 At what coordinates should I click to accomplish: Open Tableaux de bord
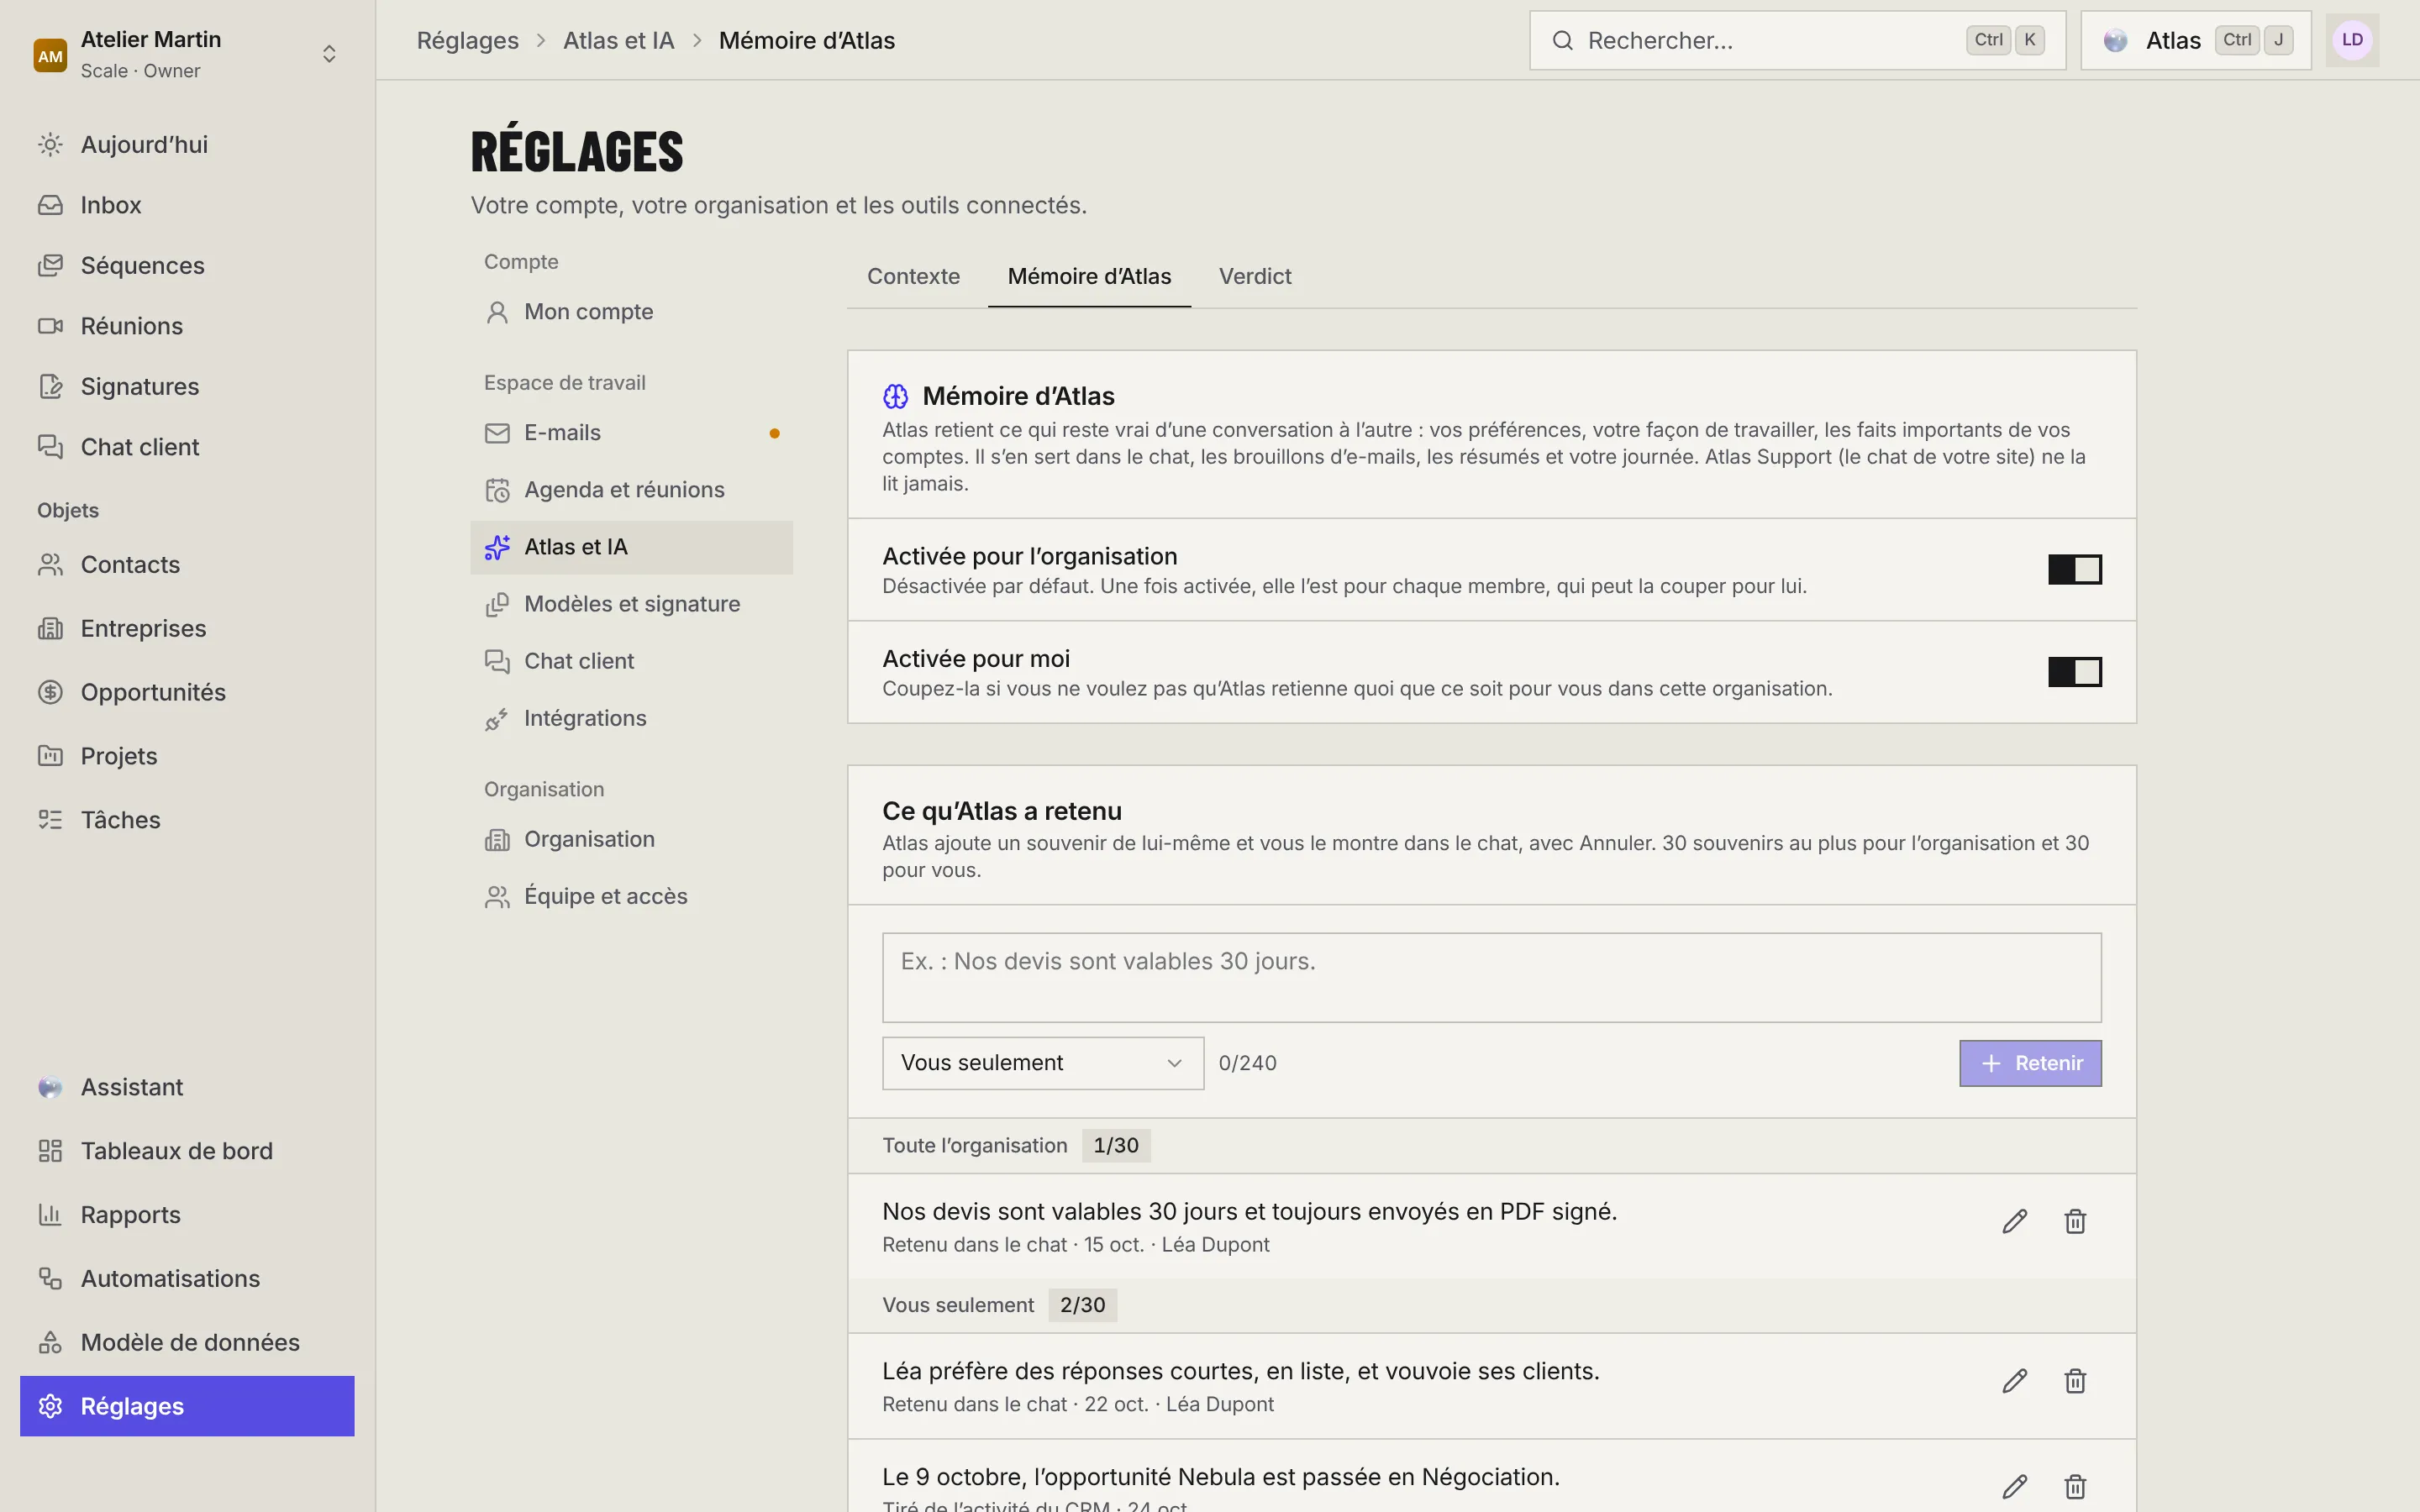tap(187, 1151)
